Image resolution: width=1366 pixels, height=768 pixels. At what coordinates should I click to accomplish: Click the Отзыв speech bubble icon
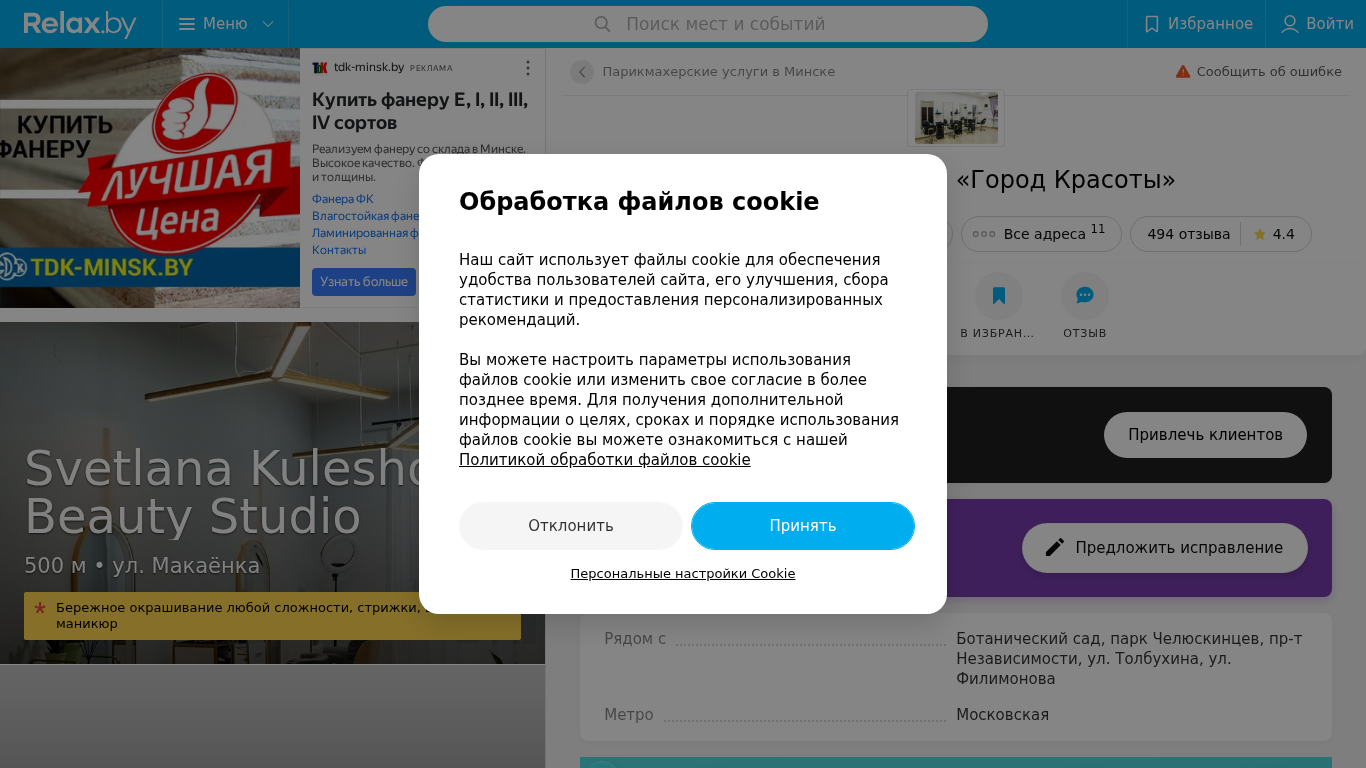click(x=1085, y=296)
